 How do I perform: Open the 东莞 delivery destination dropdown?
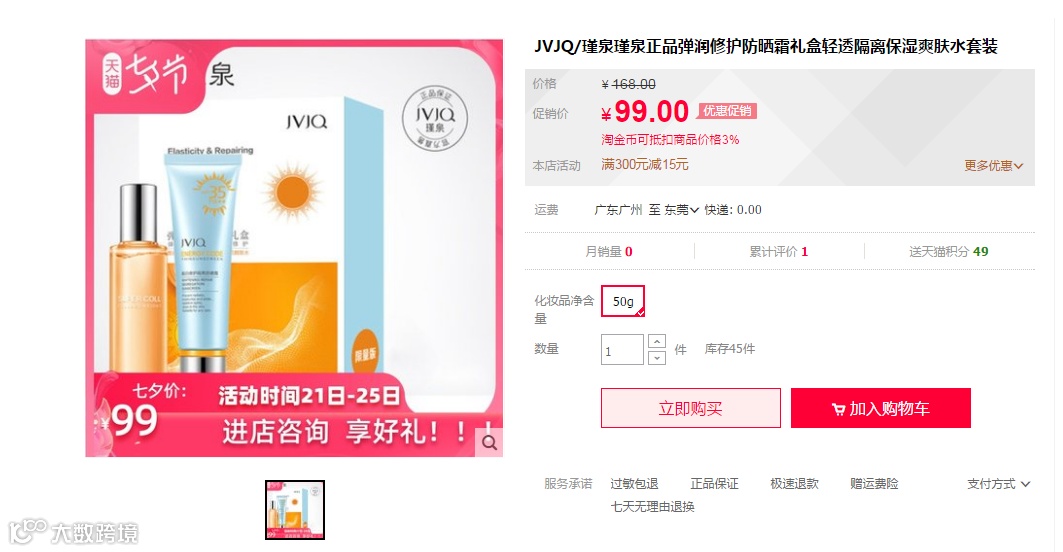681,210
